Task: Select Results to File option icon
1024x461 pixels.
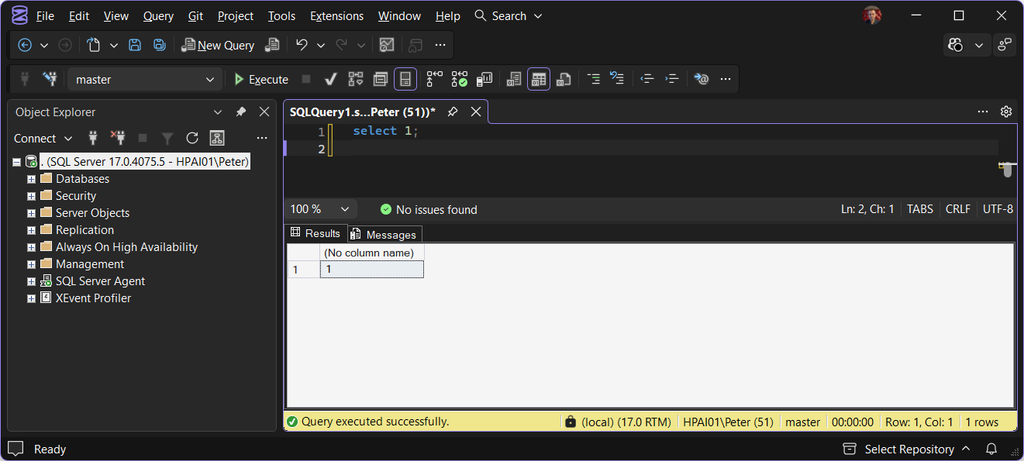Action: pos(563,79)
